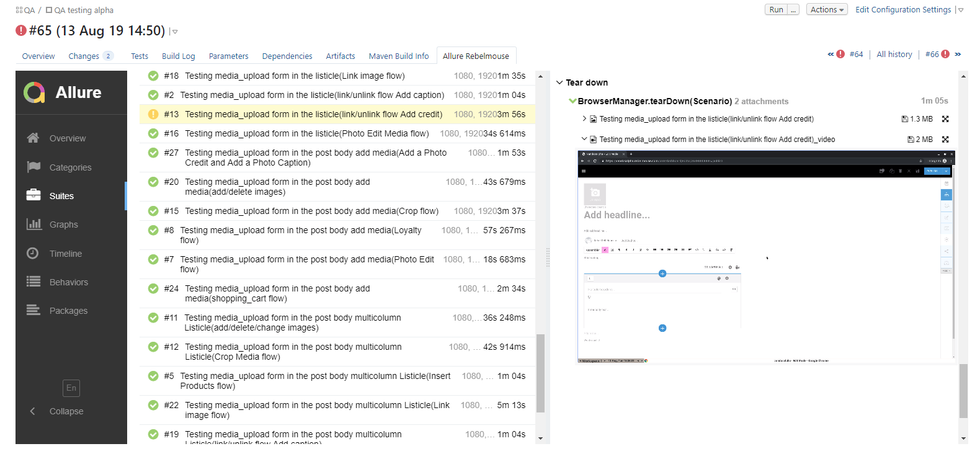Switch to the Build Log tab
The height and width of the screenshot is (454, 980).
tap(178, 56)
